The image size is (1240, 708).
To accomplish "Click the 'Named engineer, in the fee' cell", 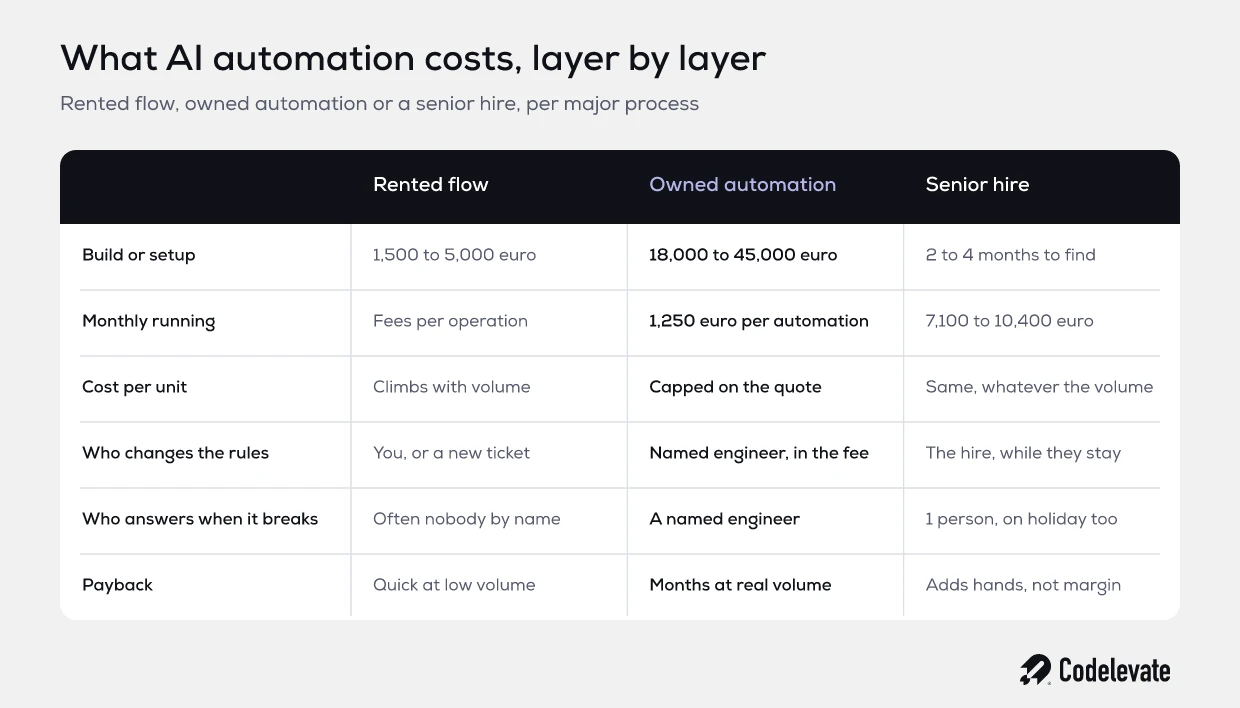I will click(x=759, y=453).
